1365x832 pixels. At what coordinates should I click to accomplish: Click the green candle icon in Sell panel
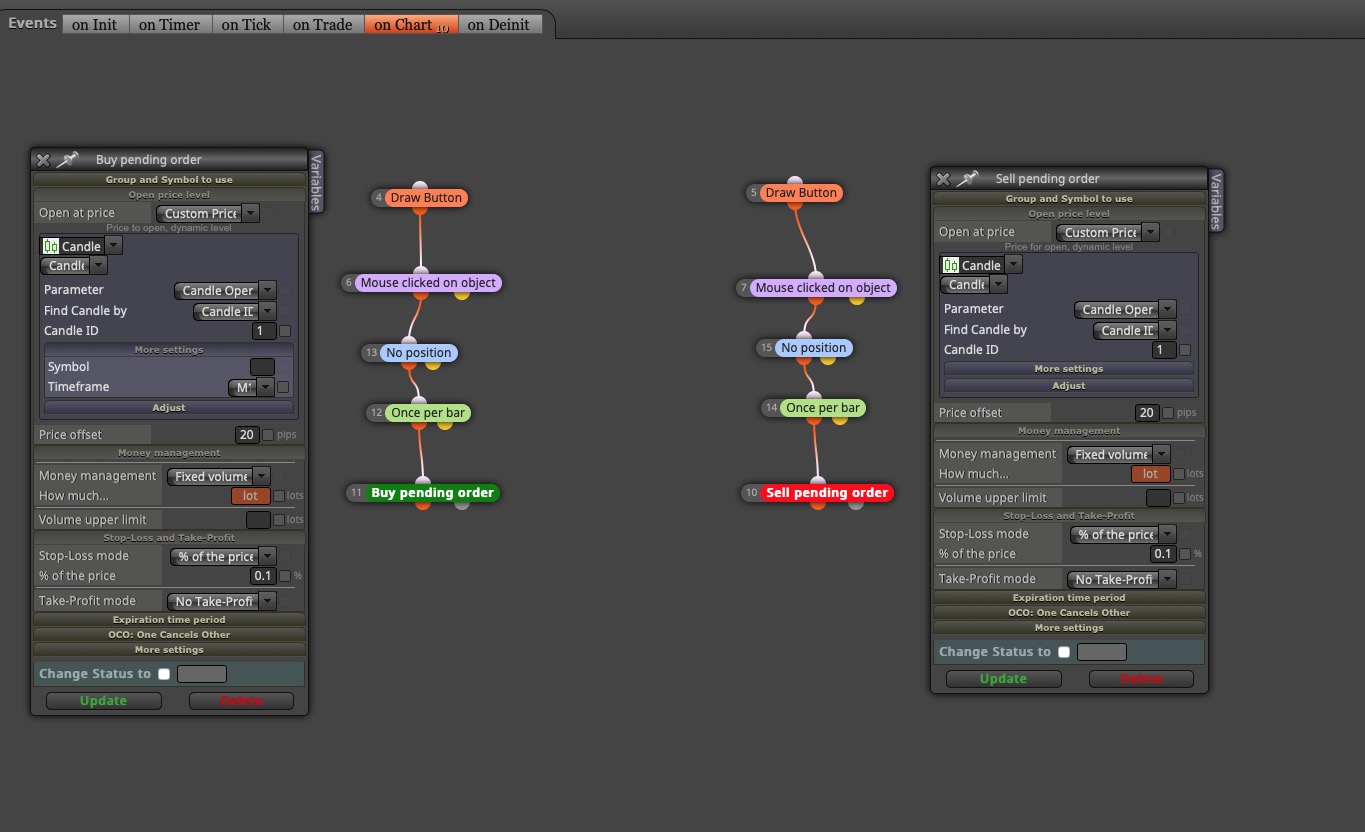(951, 265)
